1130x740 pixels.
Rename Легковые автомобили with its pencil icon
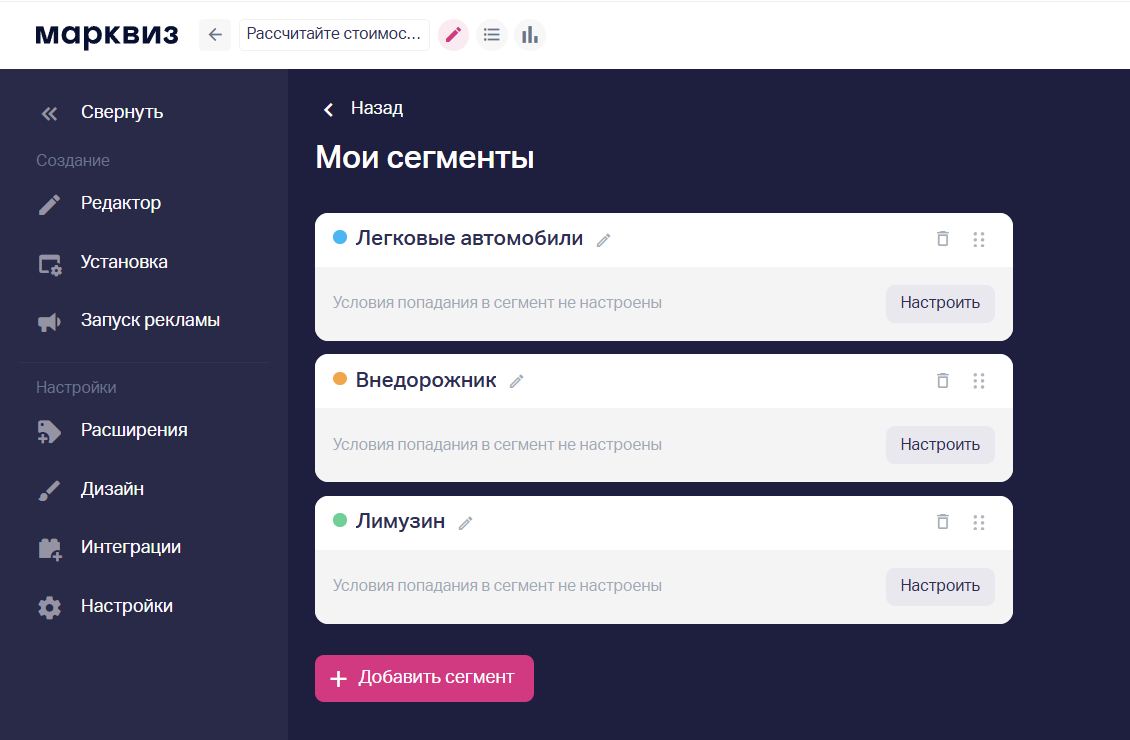(603, 241)
